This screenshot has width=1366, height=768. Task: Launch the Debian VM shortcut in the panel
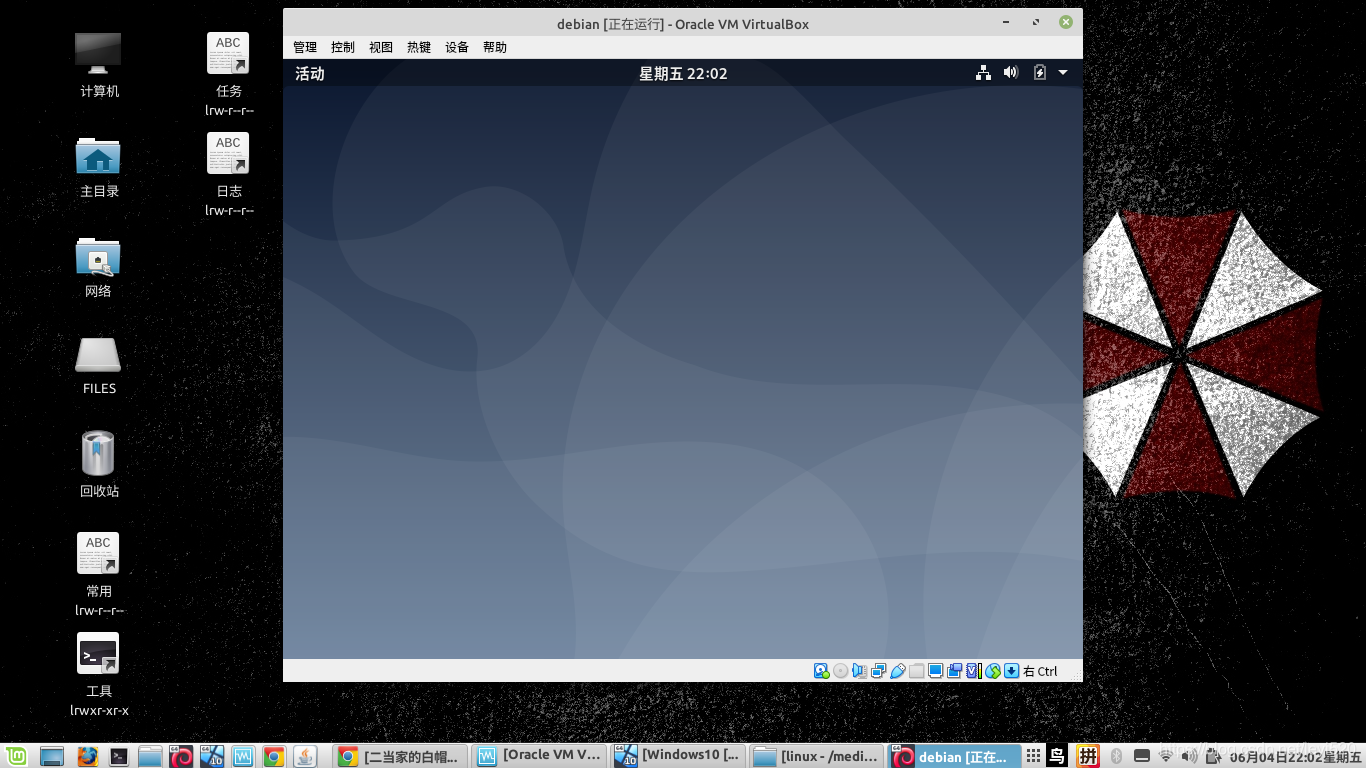coord(181,757)
